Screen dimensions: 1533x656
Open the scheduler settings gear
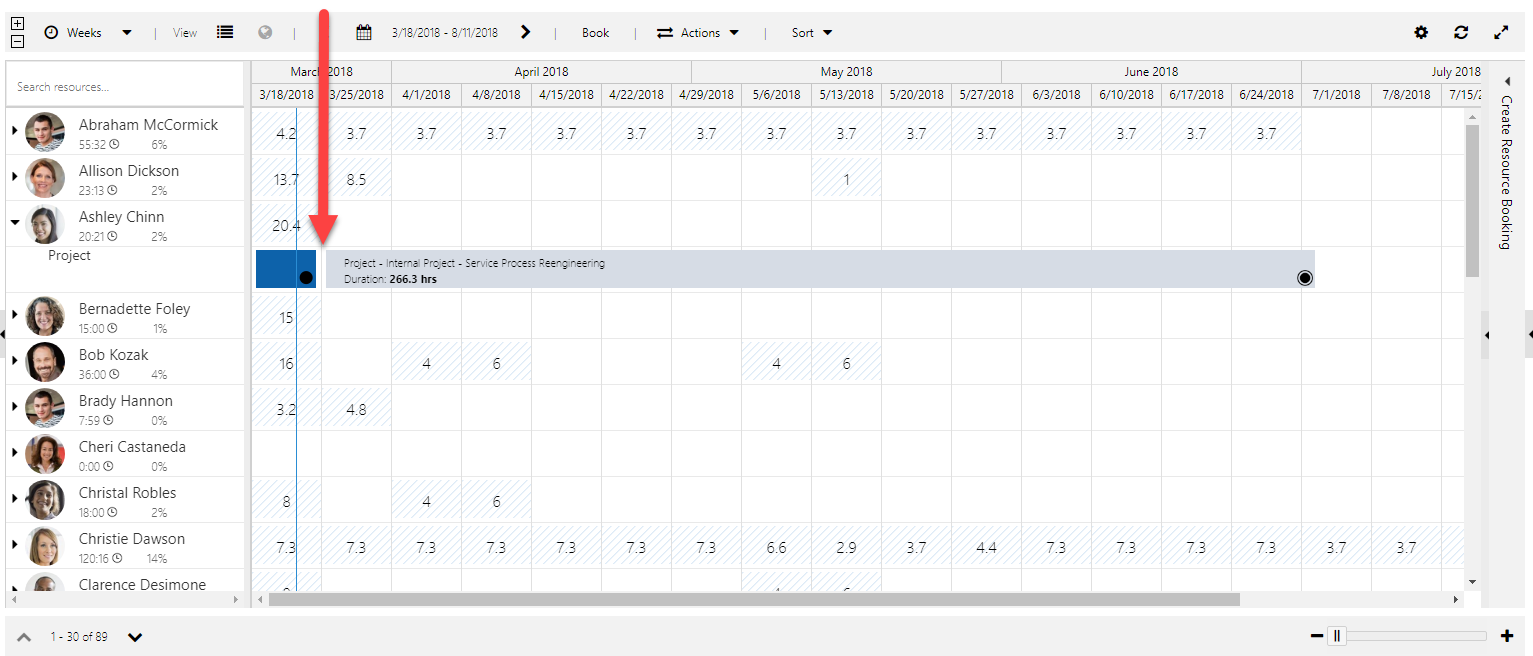pos(1421,32)
